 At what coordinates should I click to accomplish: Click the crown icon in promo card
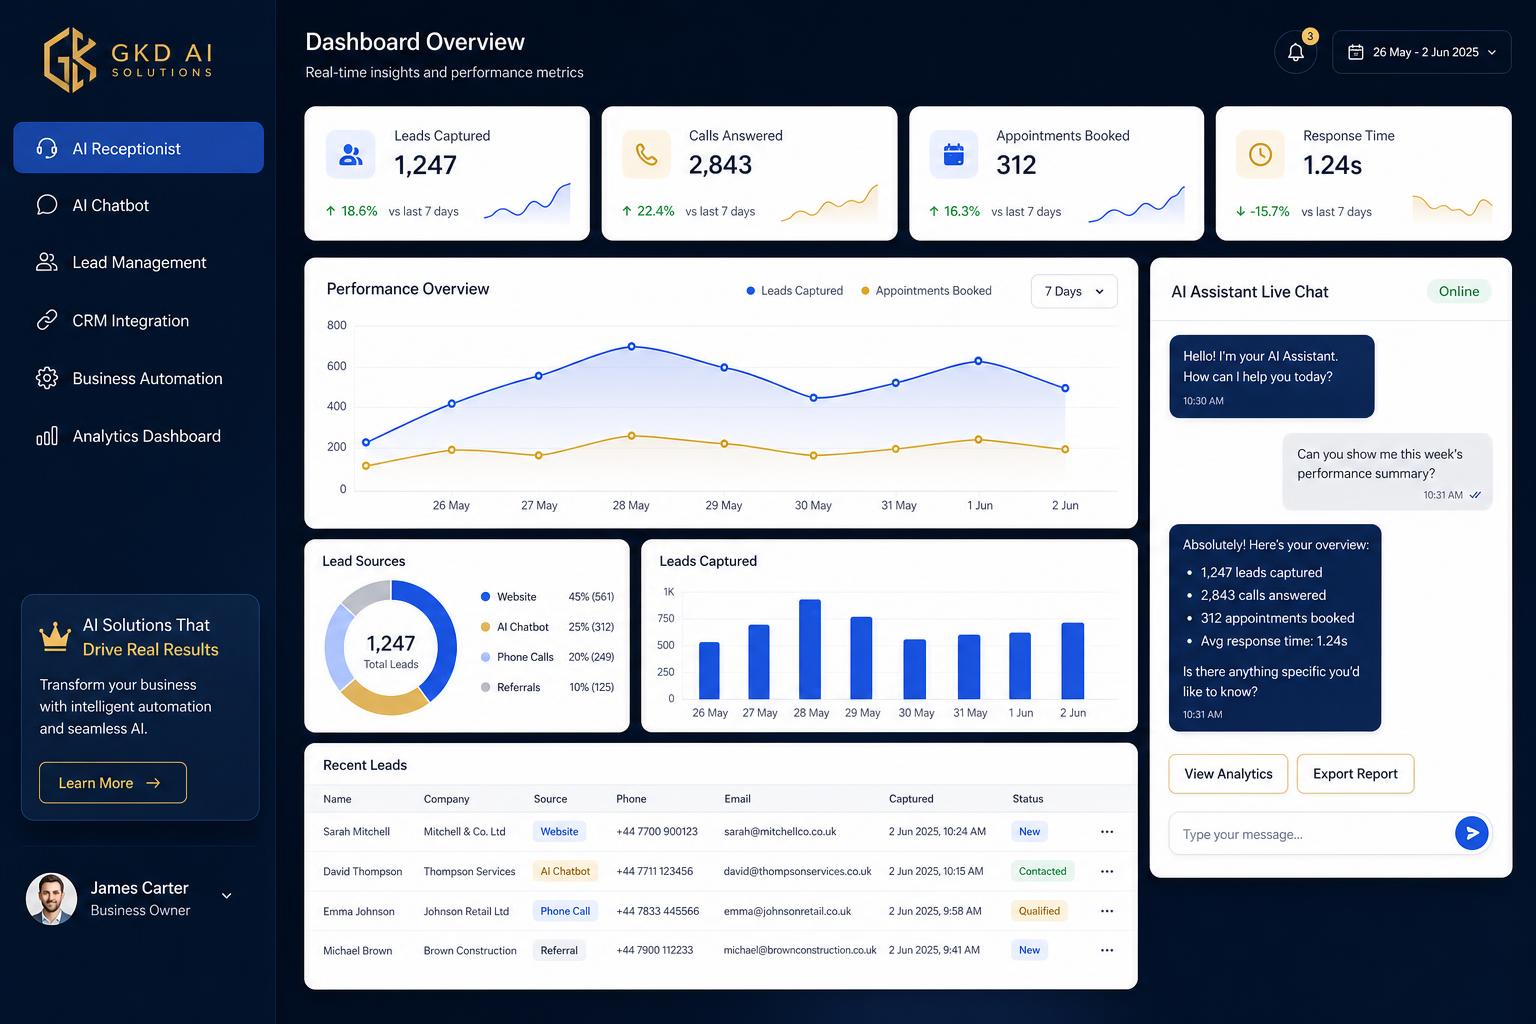click(x=54, y=636)
